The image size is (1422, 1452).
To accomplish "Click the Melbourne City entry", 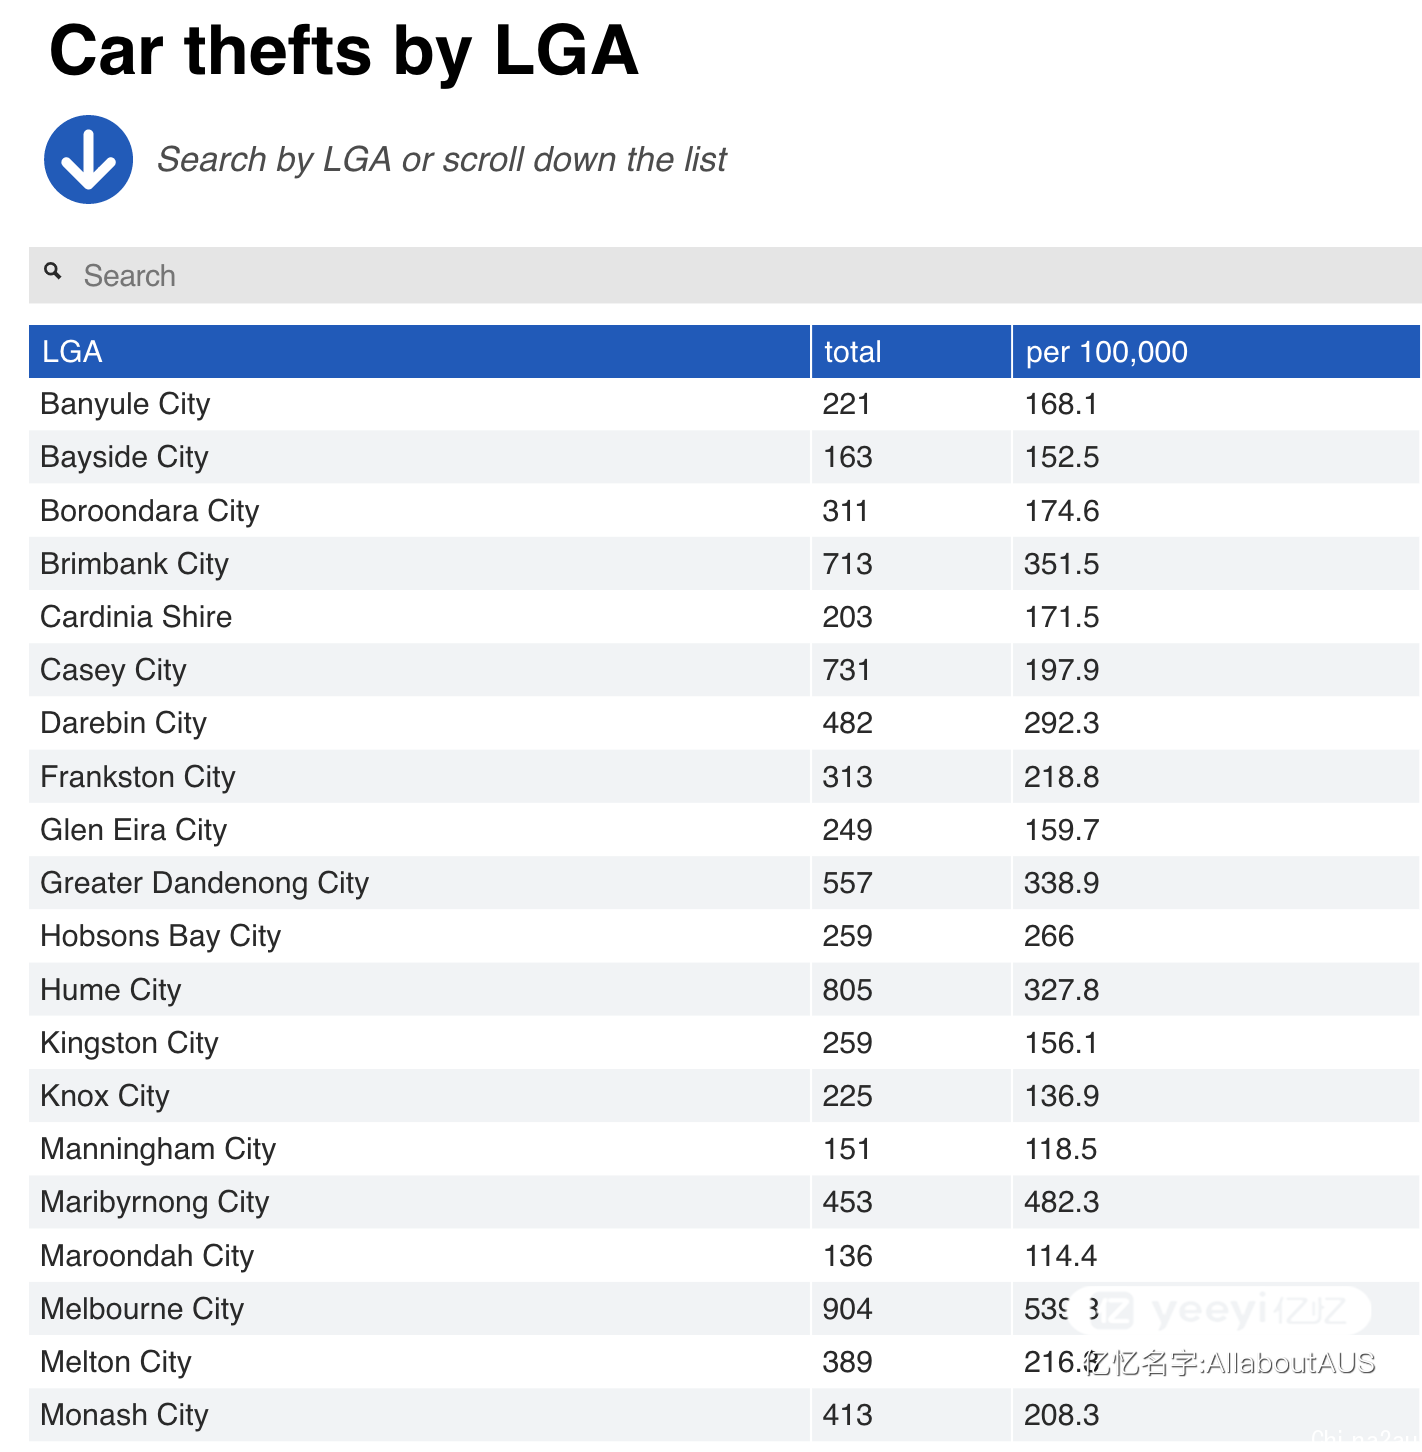I will 142,1309.
